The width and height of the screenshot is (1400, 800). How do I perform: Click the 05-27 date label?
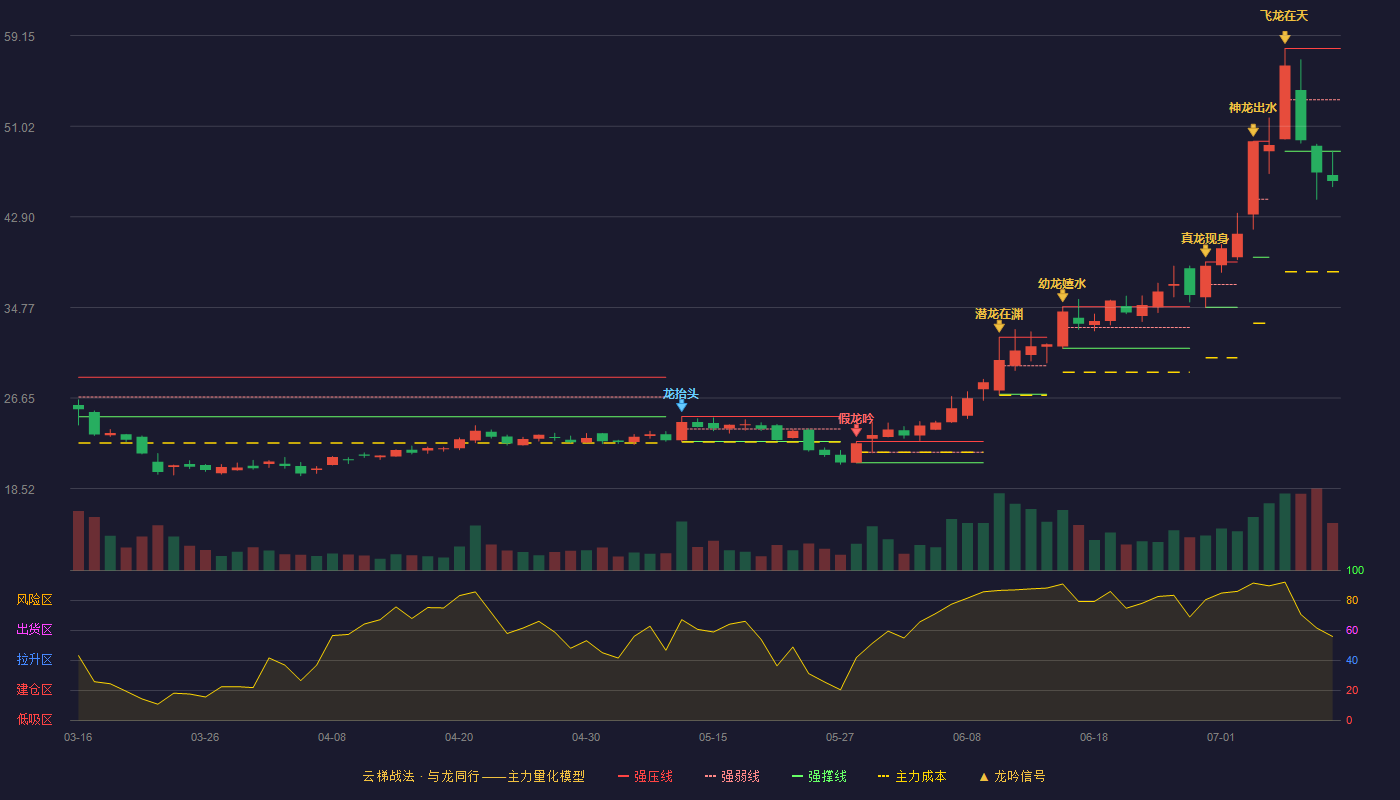840,737
